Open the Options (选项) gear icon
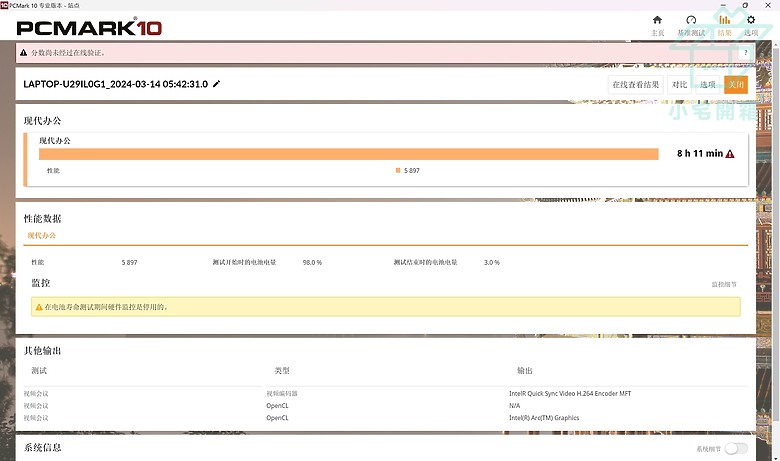The image size is (780, 461). click(x=751, y=20)
